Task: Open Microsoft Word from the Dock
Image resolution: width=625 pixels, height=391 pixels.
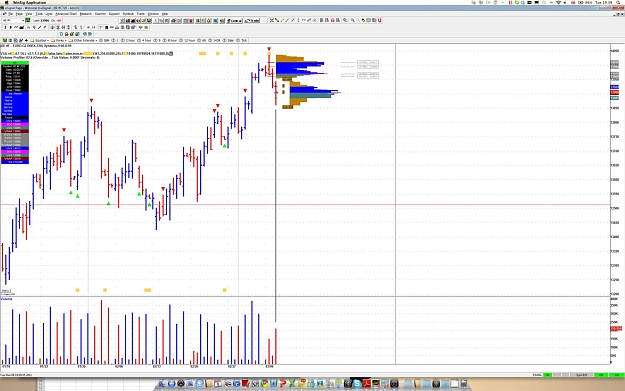Action: (x=273, y=384)
